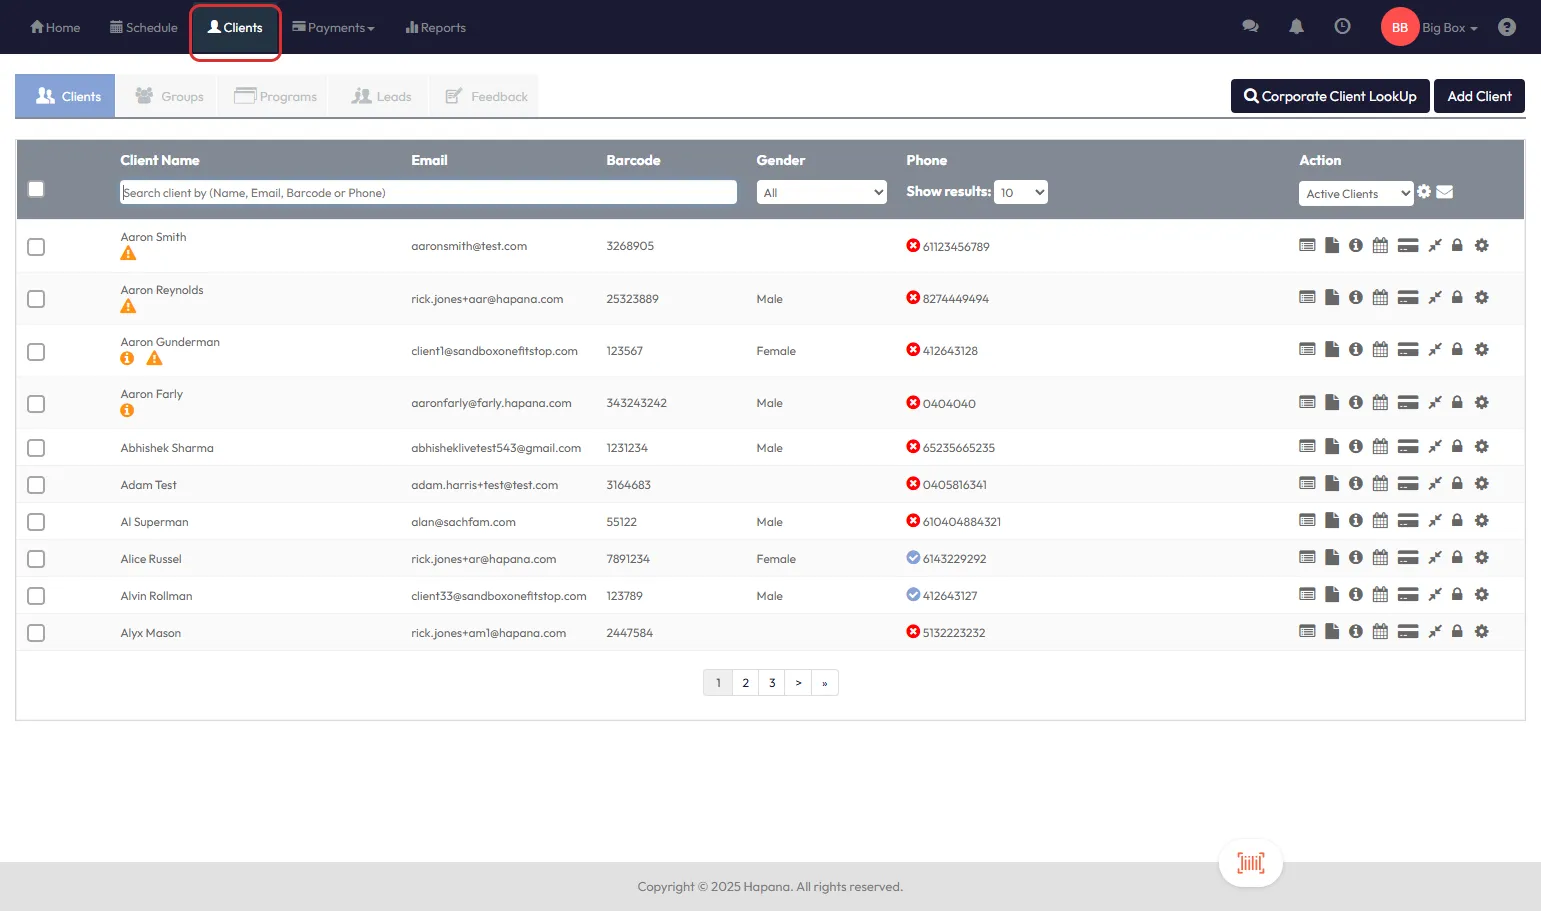Click the client search input field

(x=428, y=193)
